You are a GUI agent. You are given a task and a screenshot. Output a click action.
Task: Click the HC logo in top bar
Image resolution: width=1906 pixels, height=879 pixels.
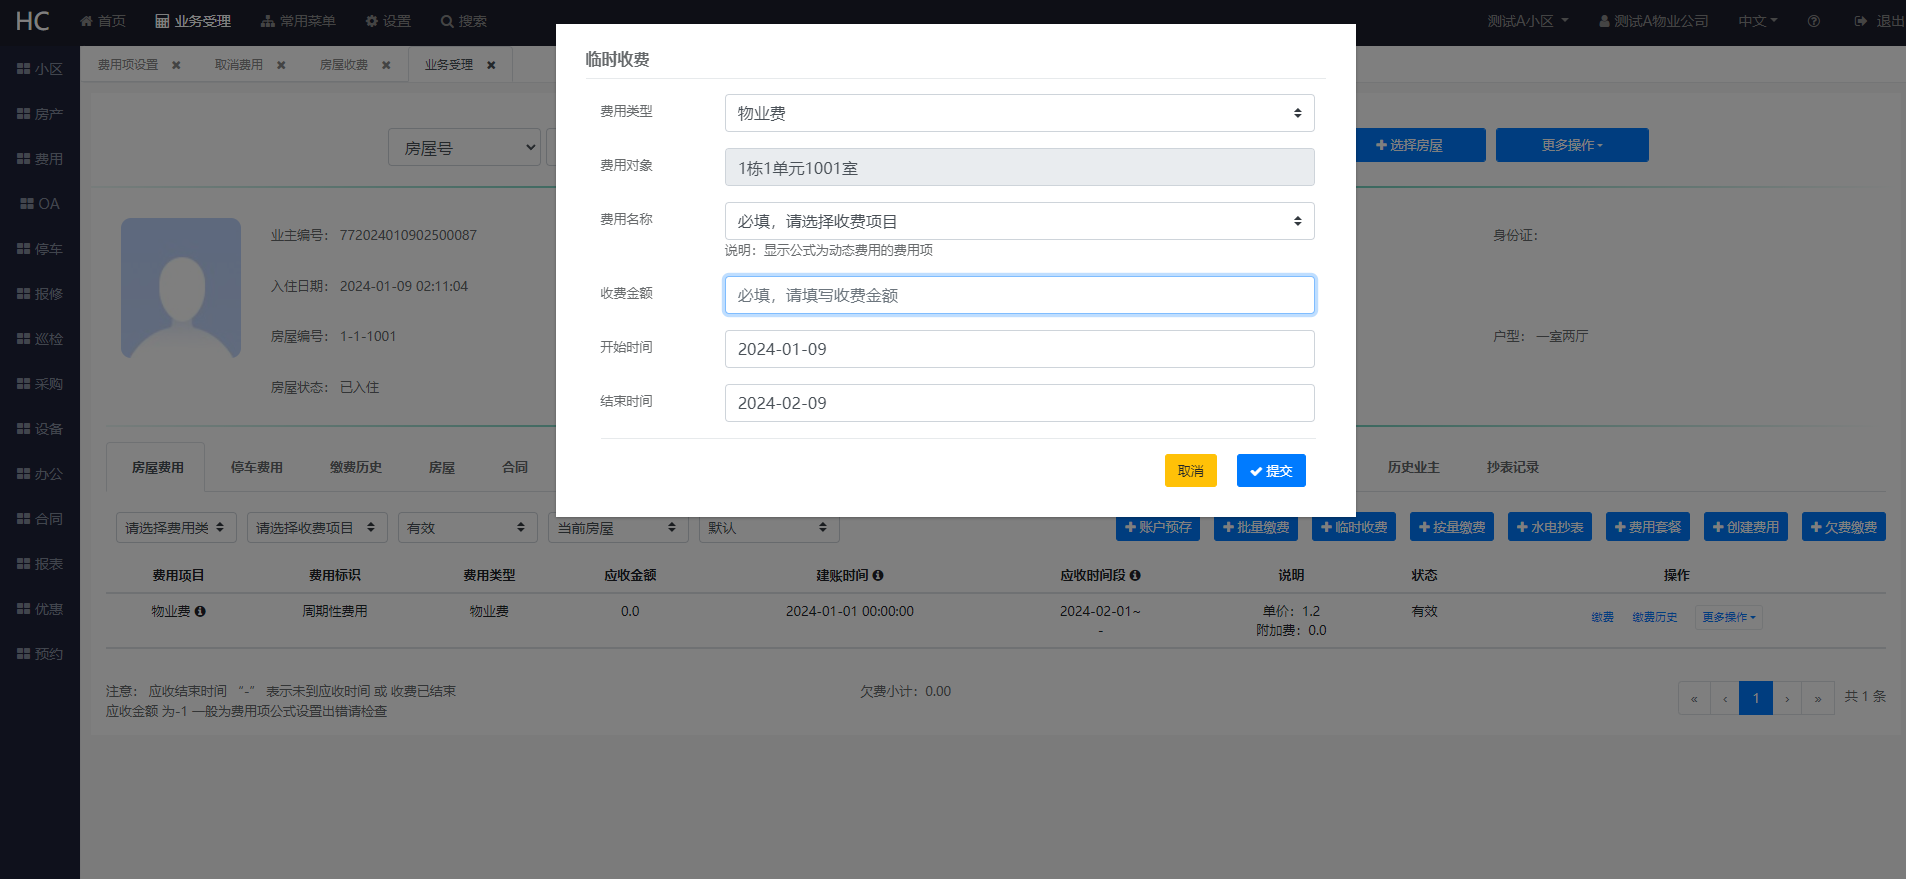pyautogui.click(x=32, y=21)
